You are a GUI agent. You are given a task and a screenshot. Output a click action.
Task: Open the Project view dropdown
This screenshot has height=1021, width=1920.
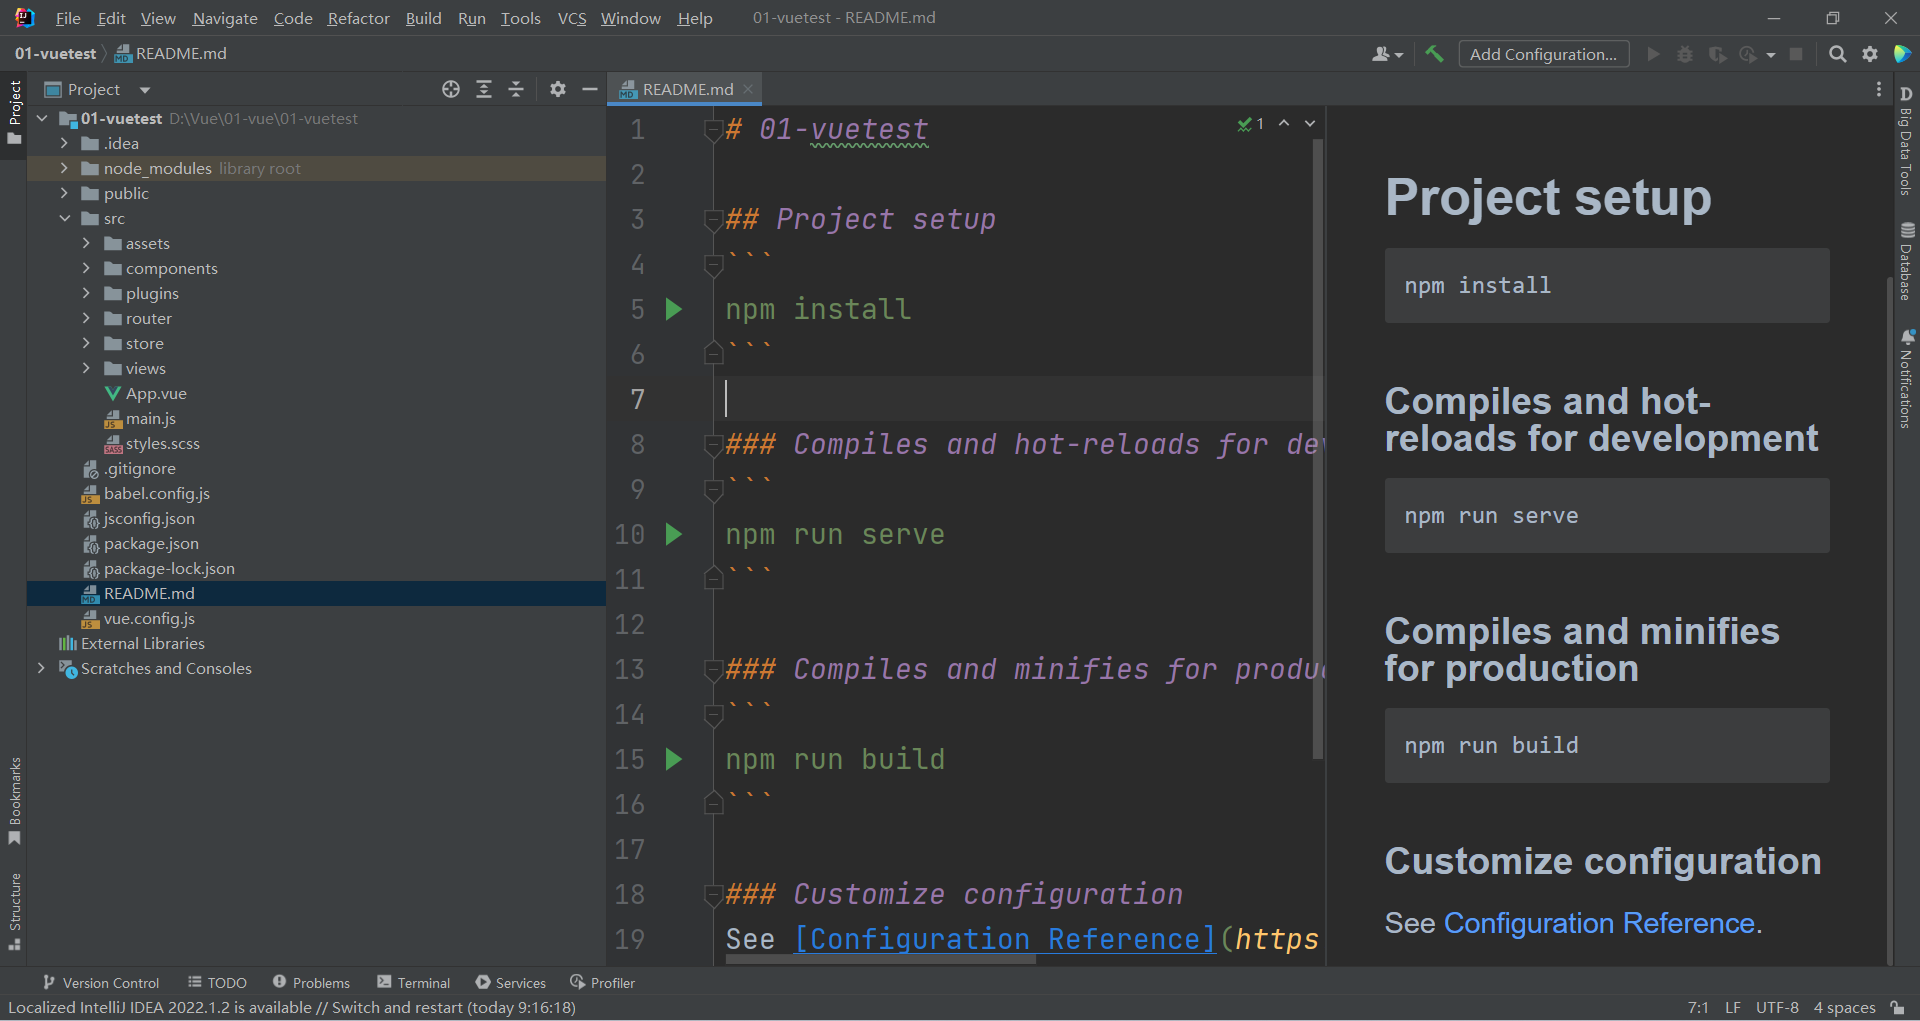145,90
